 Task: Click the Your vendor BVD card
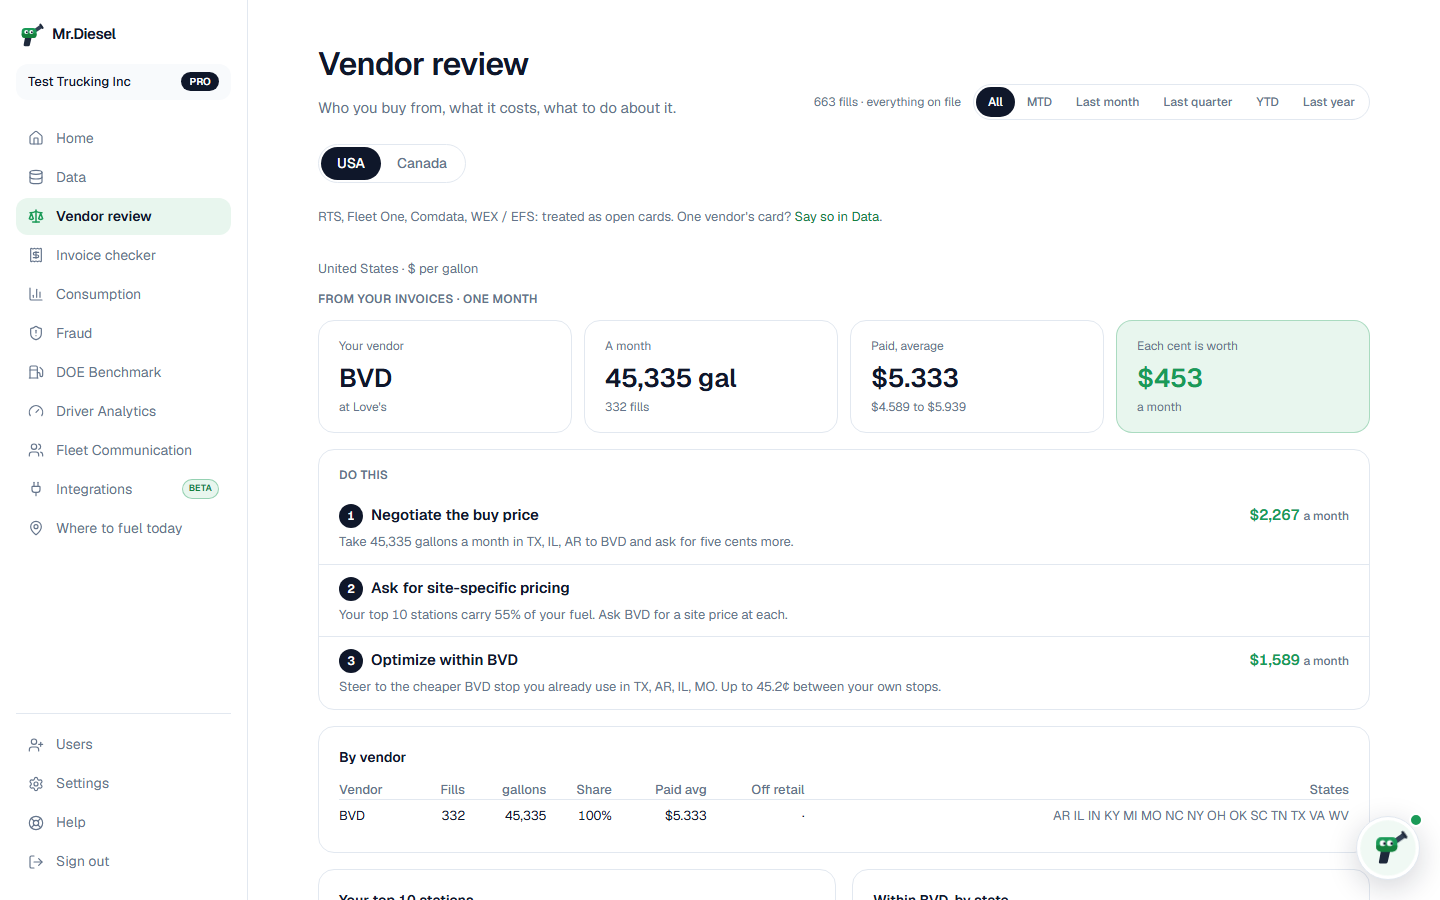445,376
